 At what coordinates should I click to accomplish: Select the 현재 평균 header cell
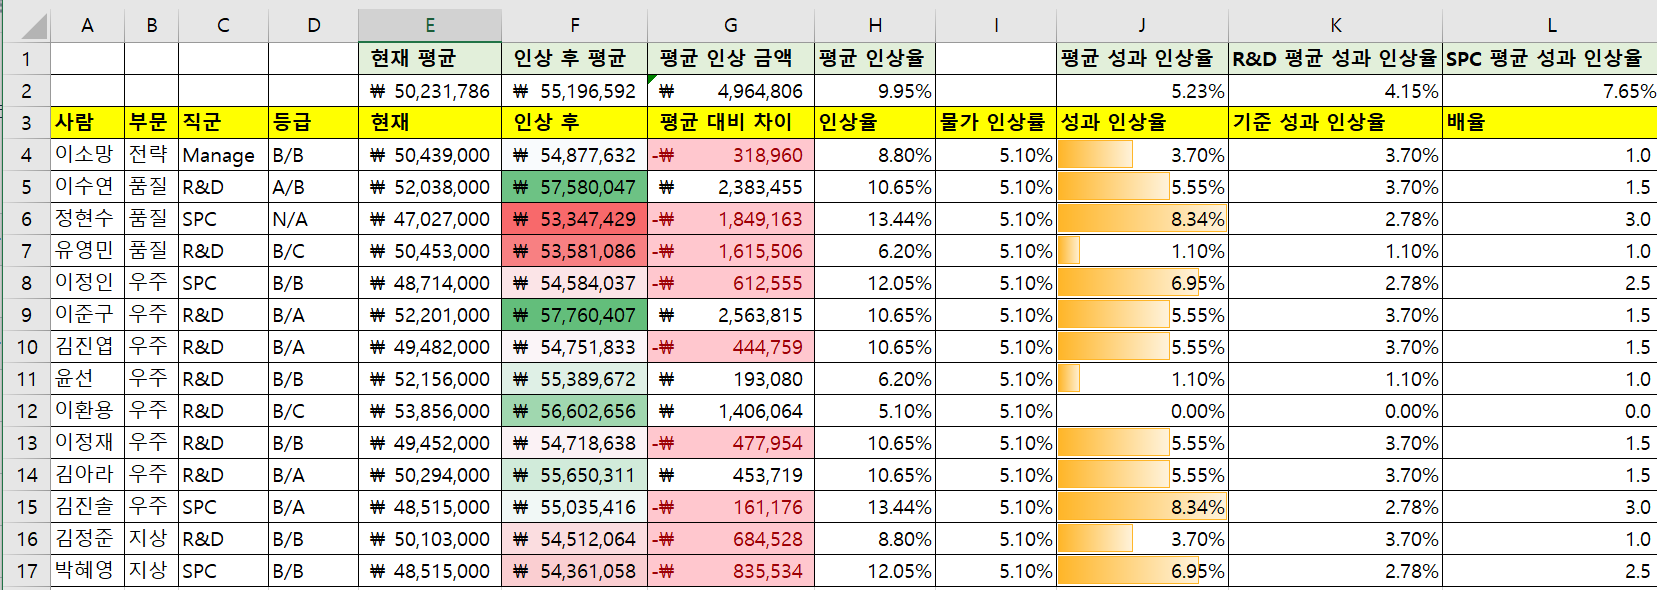click(430, 58)
